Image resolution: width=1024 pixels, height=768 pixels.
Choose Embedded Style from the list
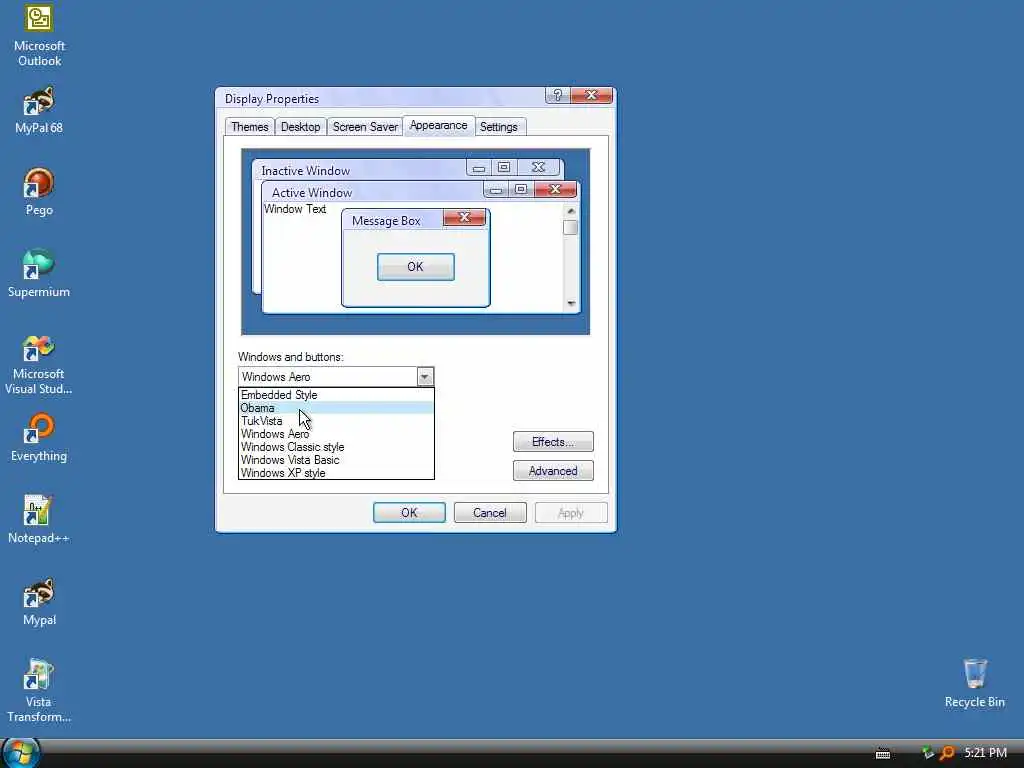pyautogui.click(x=336, y=395)
